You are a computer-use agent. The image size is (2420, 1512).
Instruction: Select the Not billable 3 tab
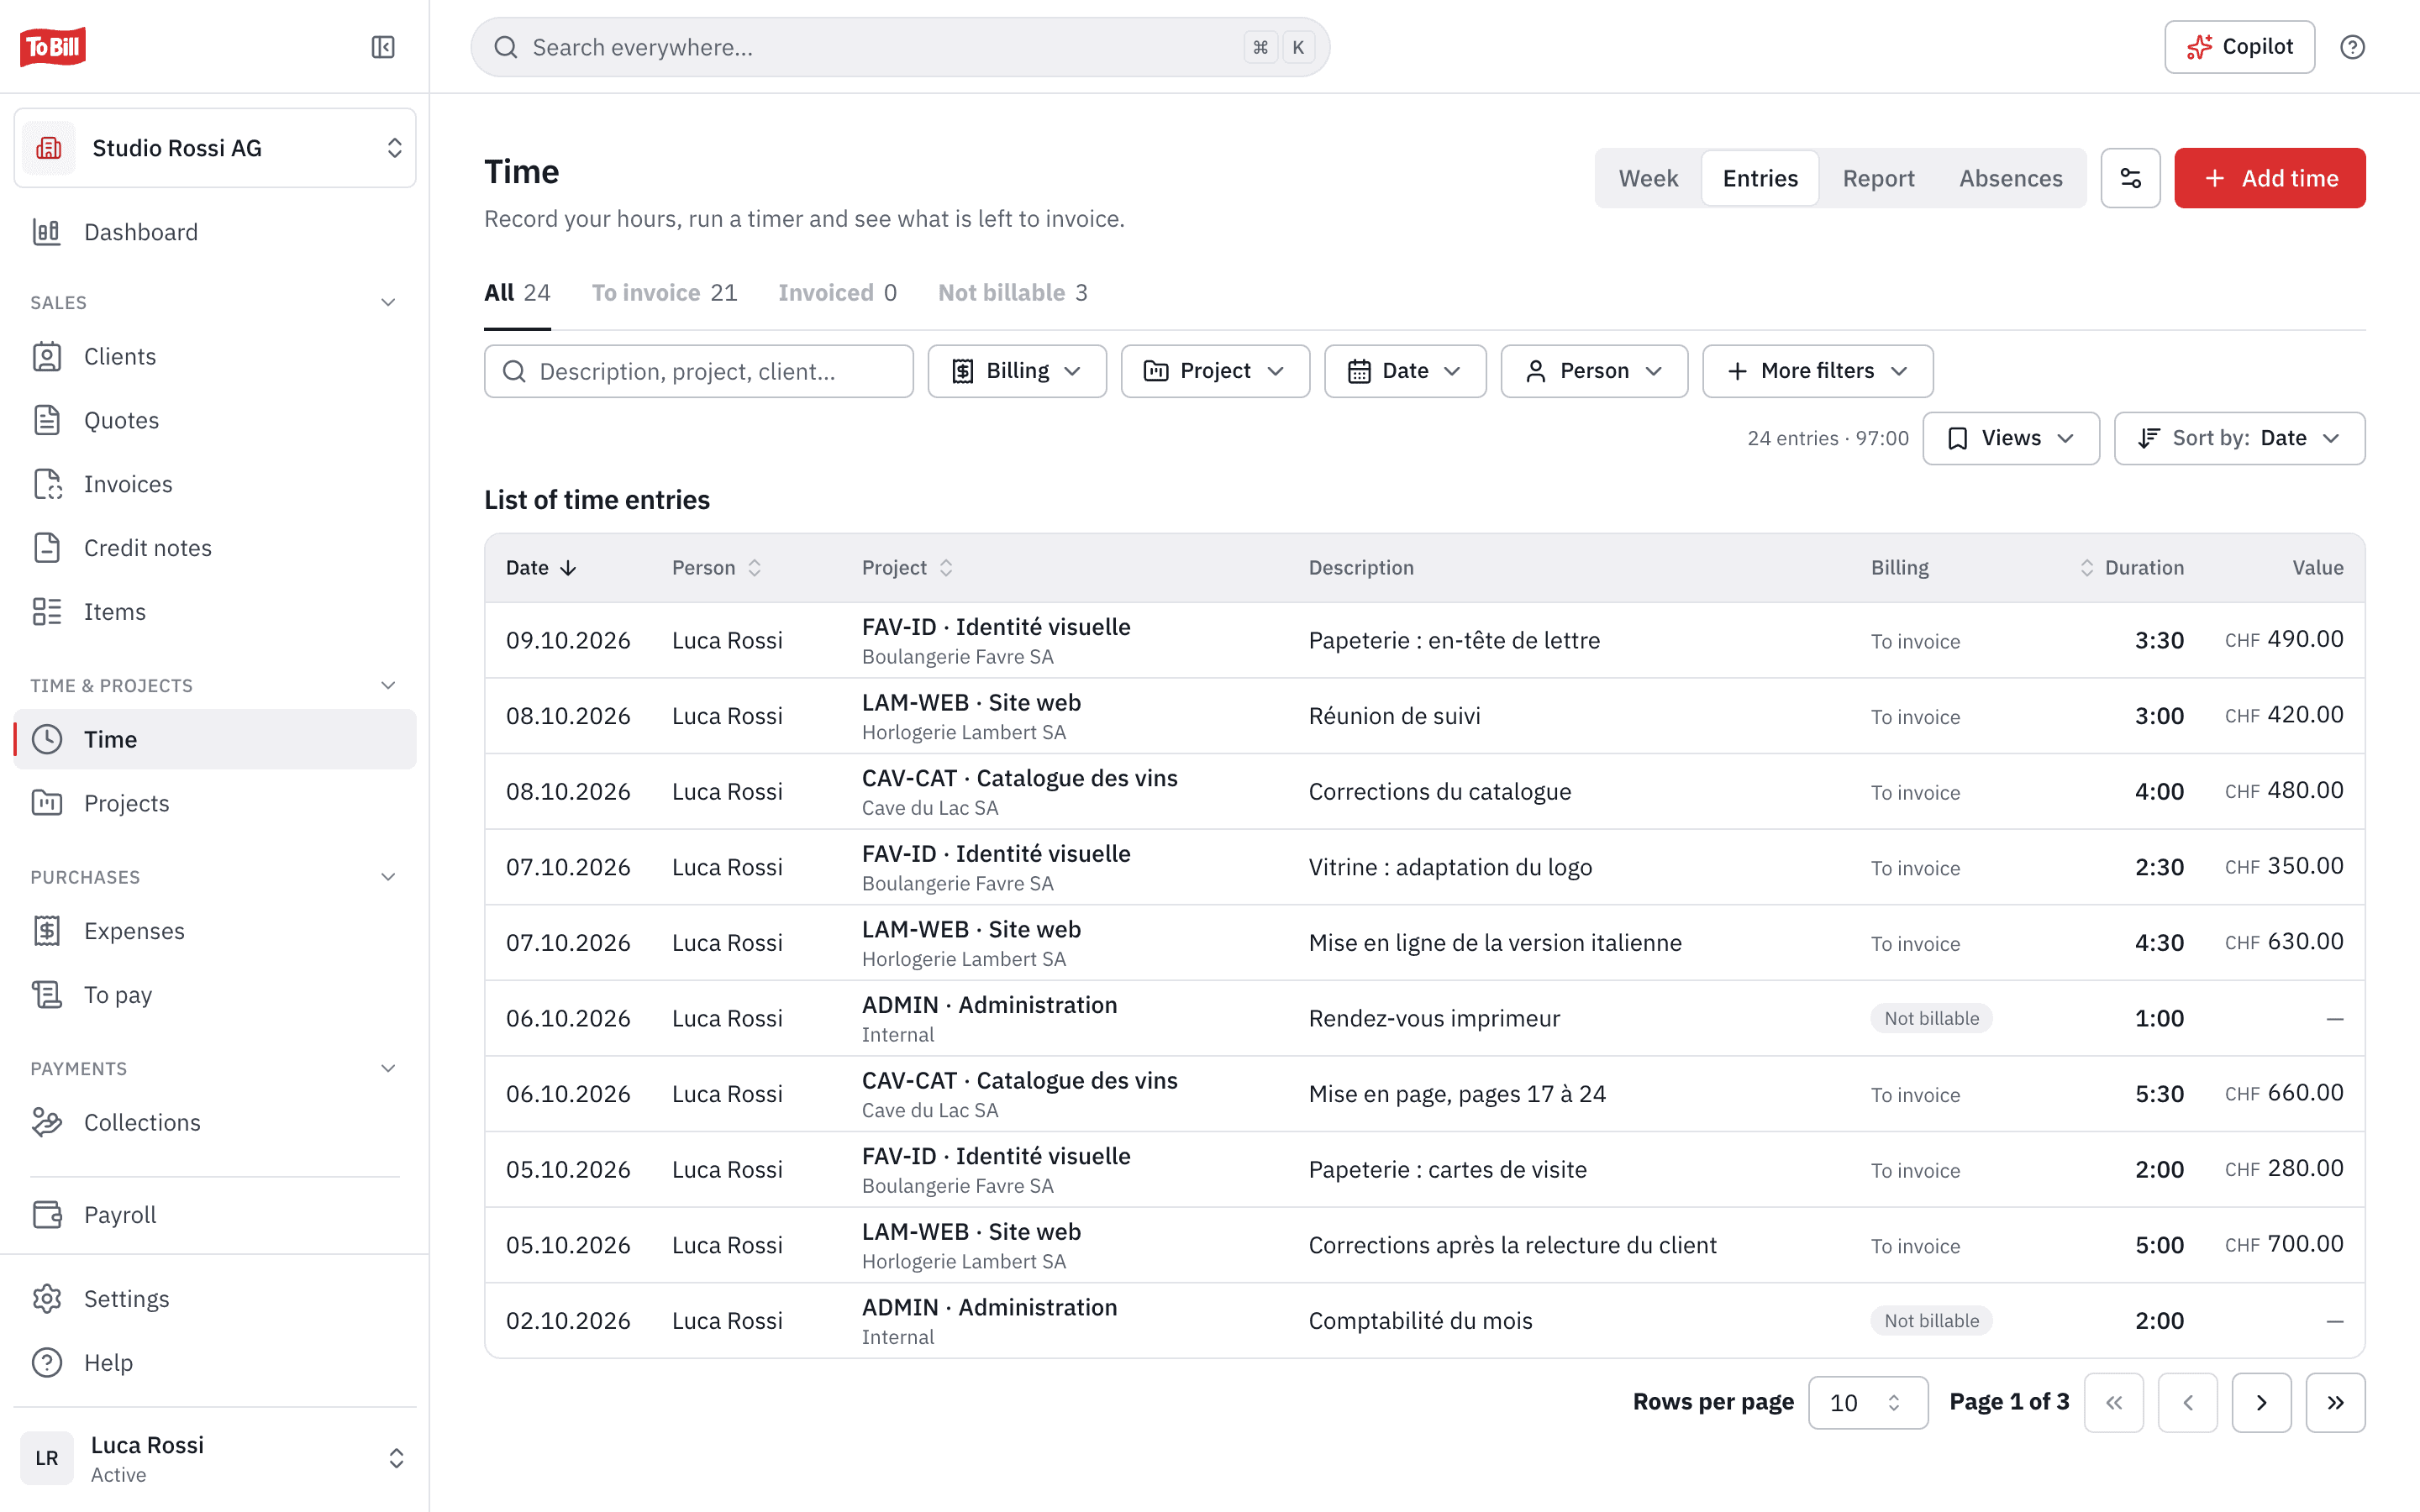(x=1012, y=293)
